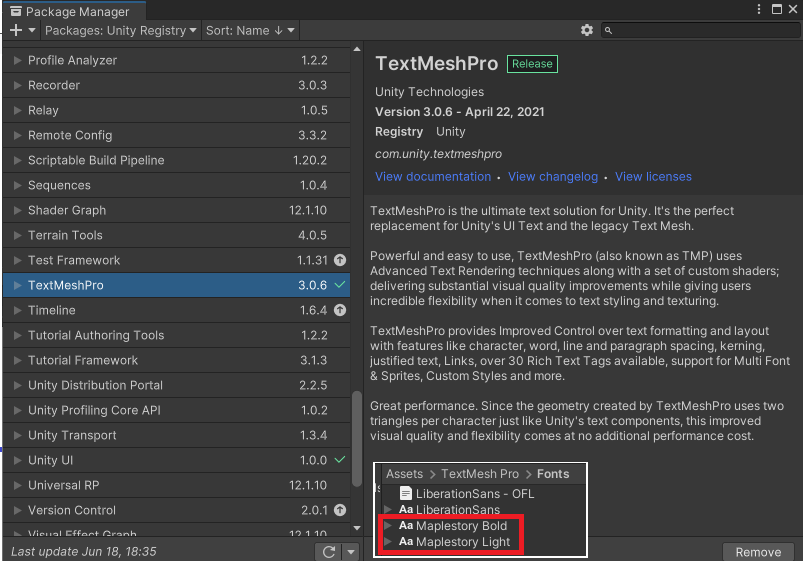The width and height of the screenshot is (804, 561).
Task: Select the Terrain Tools package
Action: 176,235
